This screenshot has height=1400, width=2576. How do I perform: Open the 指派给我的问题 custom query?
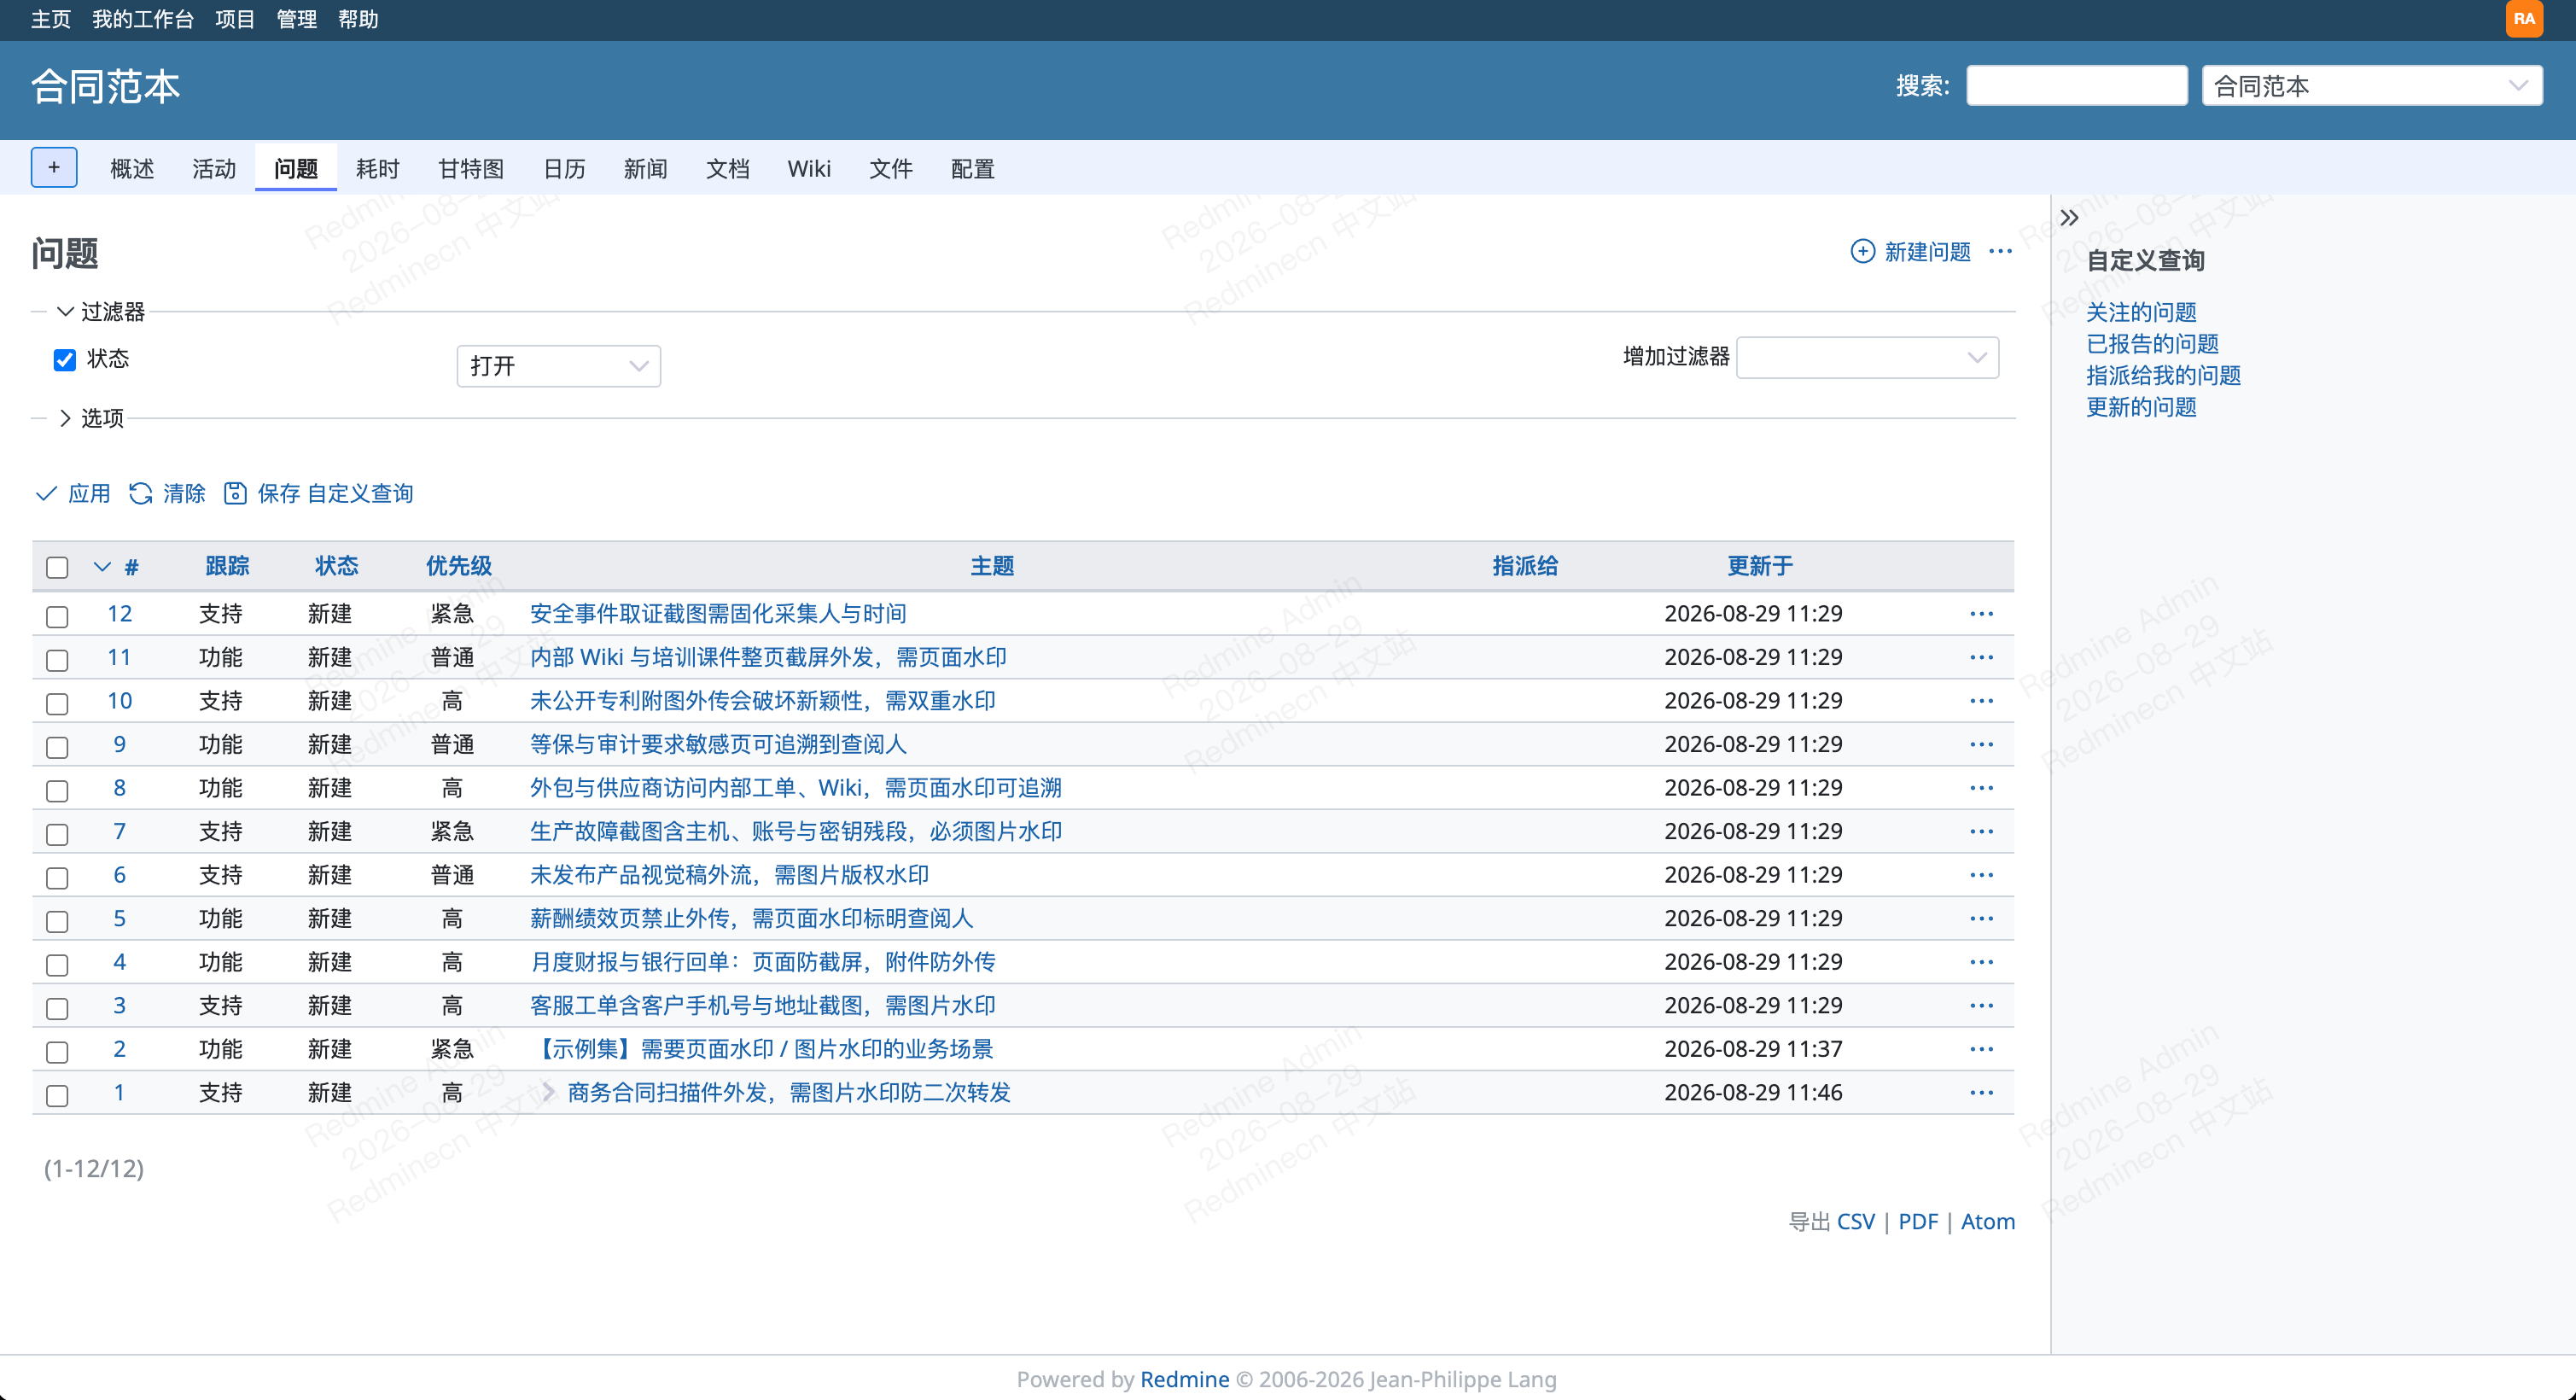tap(2163, 375)
